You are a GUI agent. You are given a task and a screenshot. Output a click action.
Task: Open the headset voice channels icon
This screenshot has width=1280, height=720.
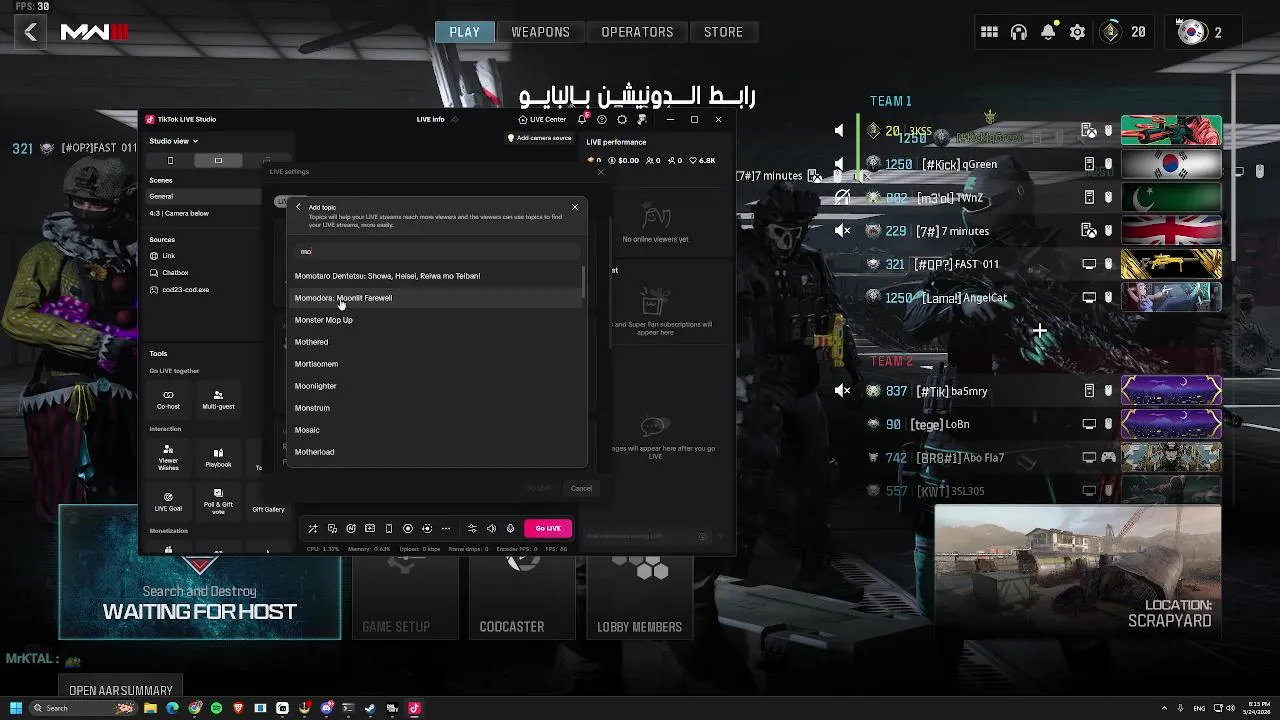(x=1019, y=32)
